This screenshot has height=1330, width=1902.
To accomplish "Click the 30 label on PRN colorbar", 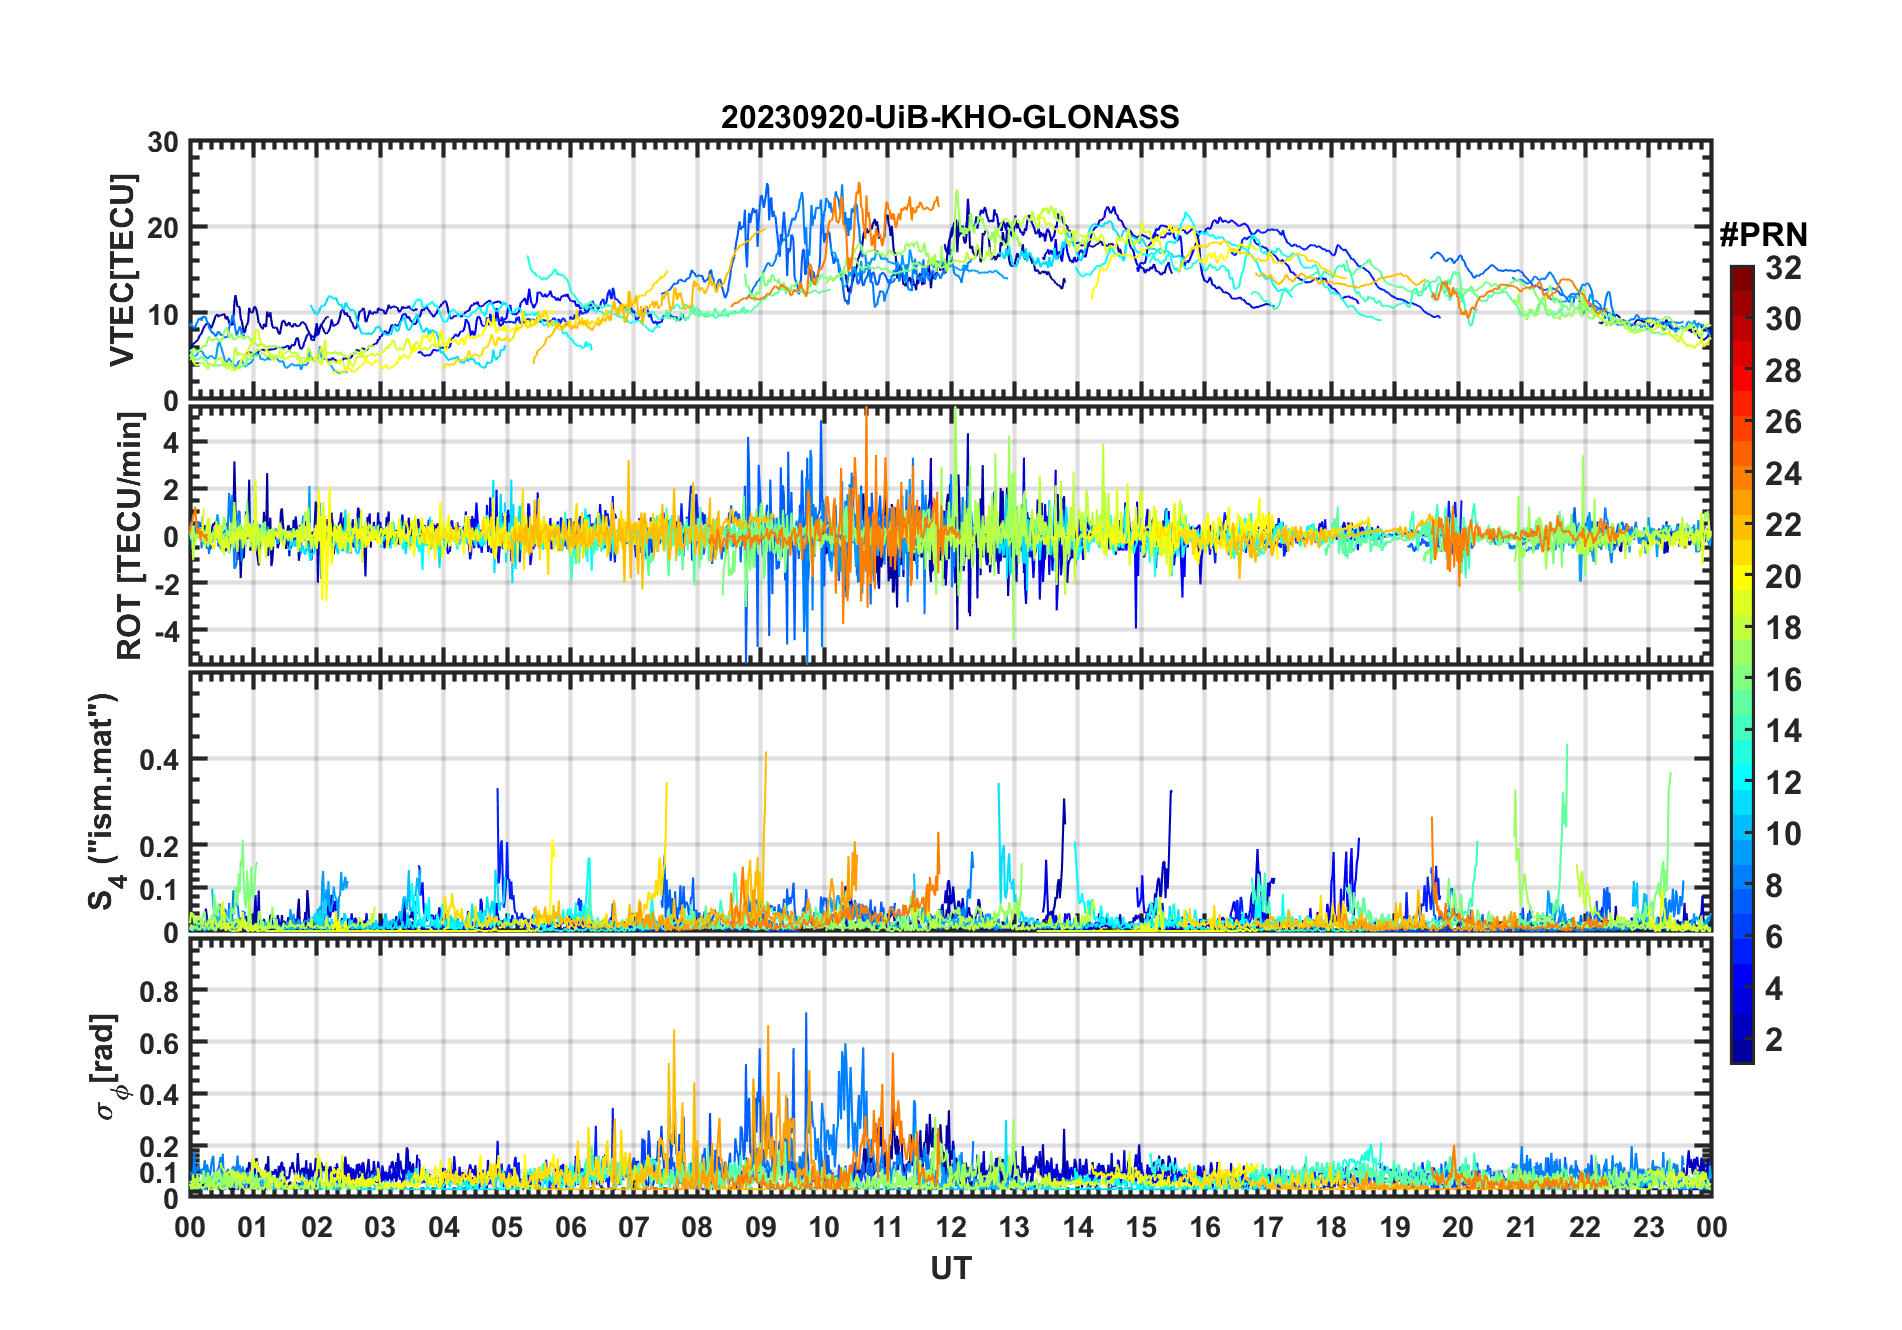I will (1784, 319).
